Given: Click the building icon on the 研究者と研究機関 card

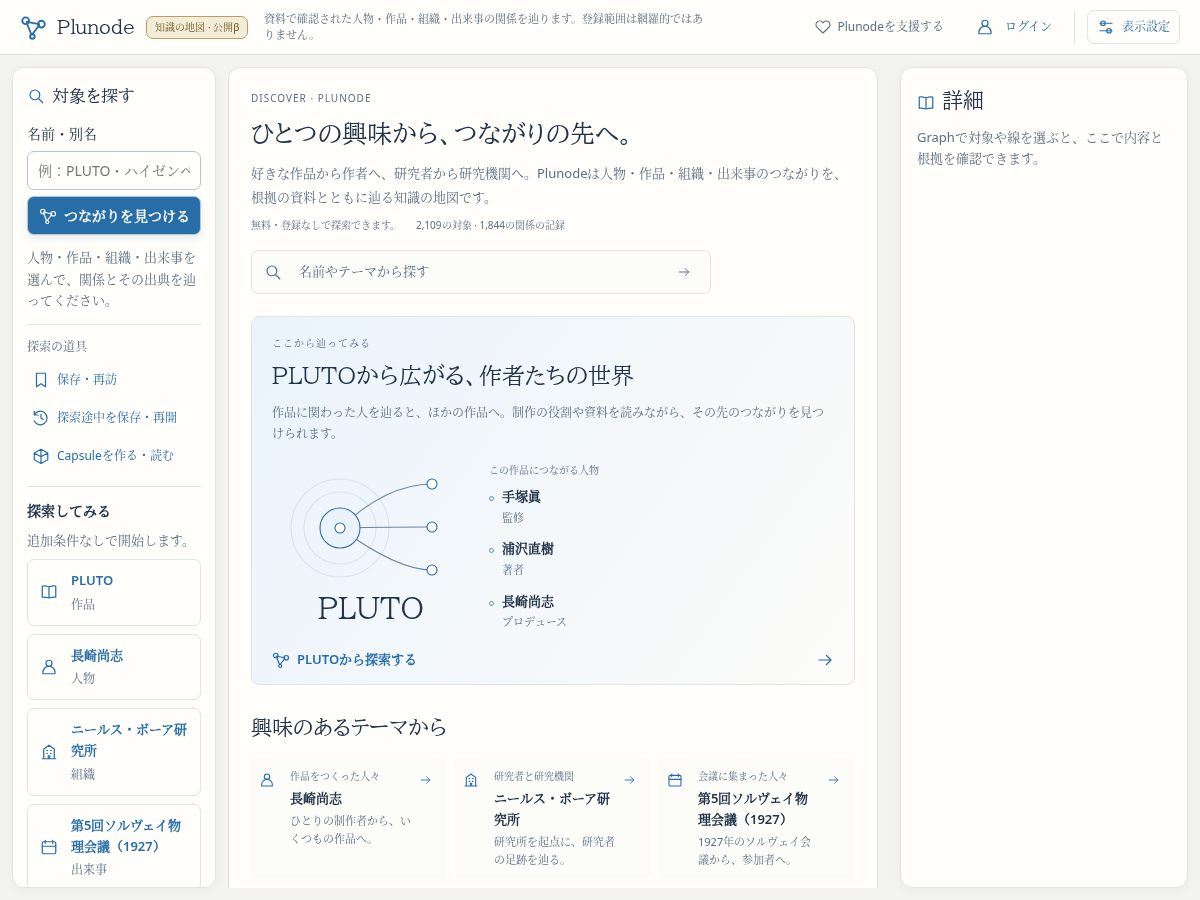Looking at the screenshot, I should point(471,780).
